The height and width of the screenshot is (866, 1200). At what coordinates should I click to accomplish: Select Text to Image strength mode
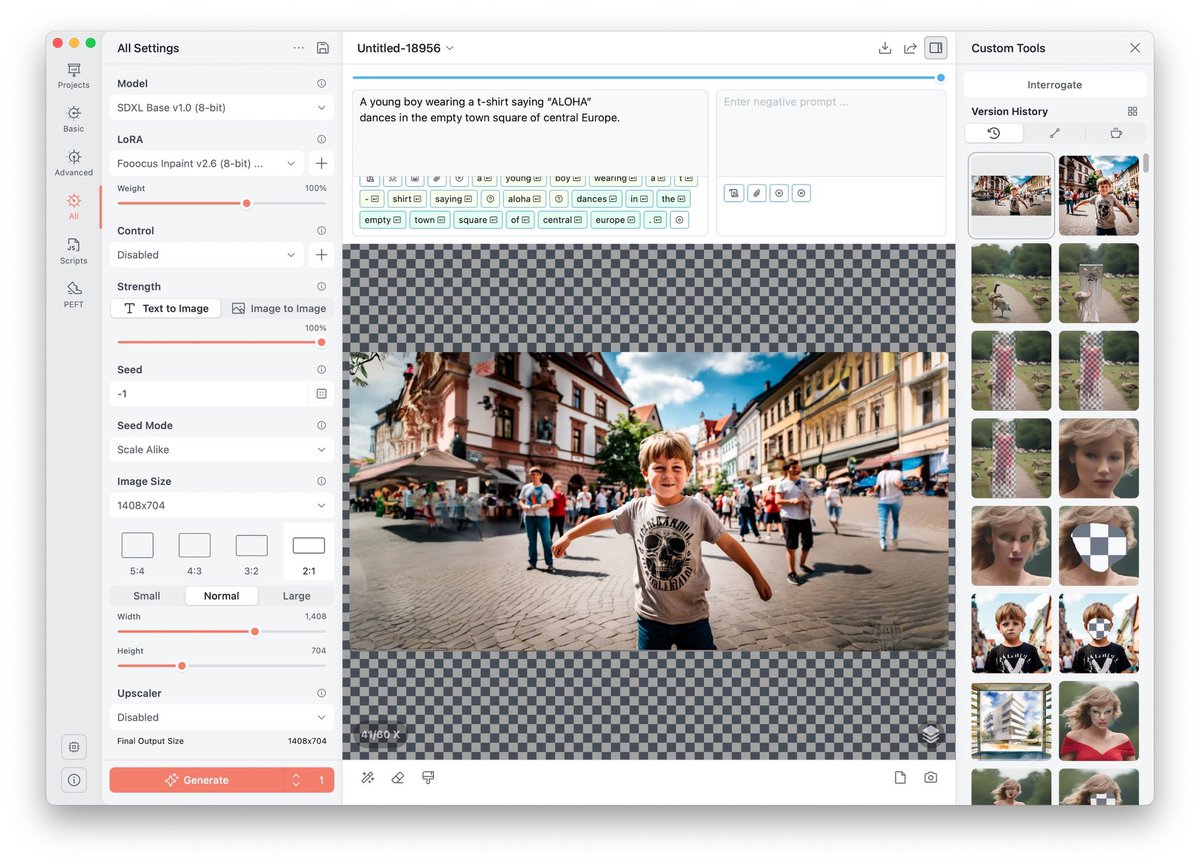[x=166, y=308]
